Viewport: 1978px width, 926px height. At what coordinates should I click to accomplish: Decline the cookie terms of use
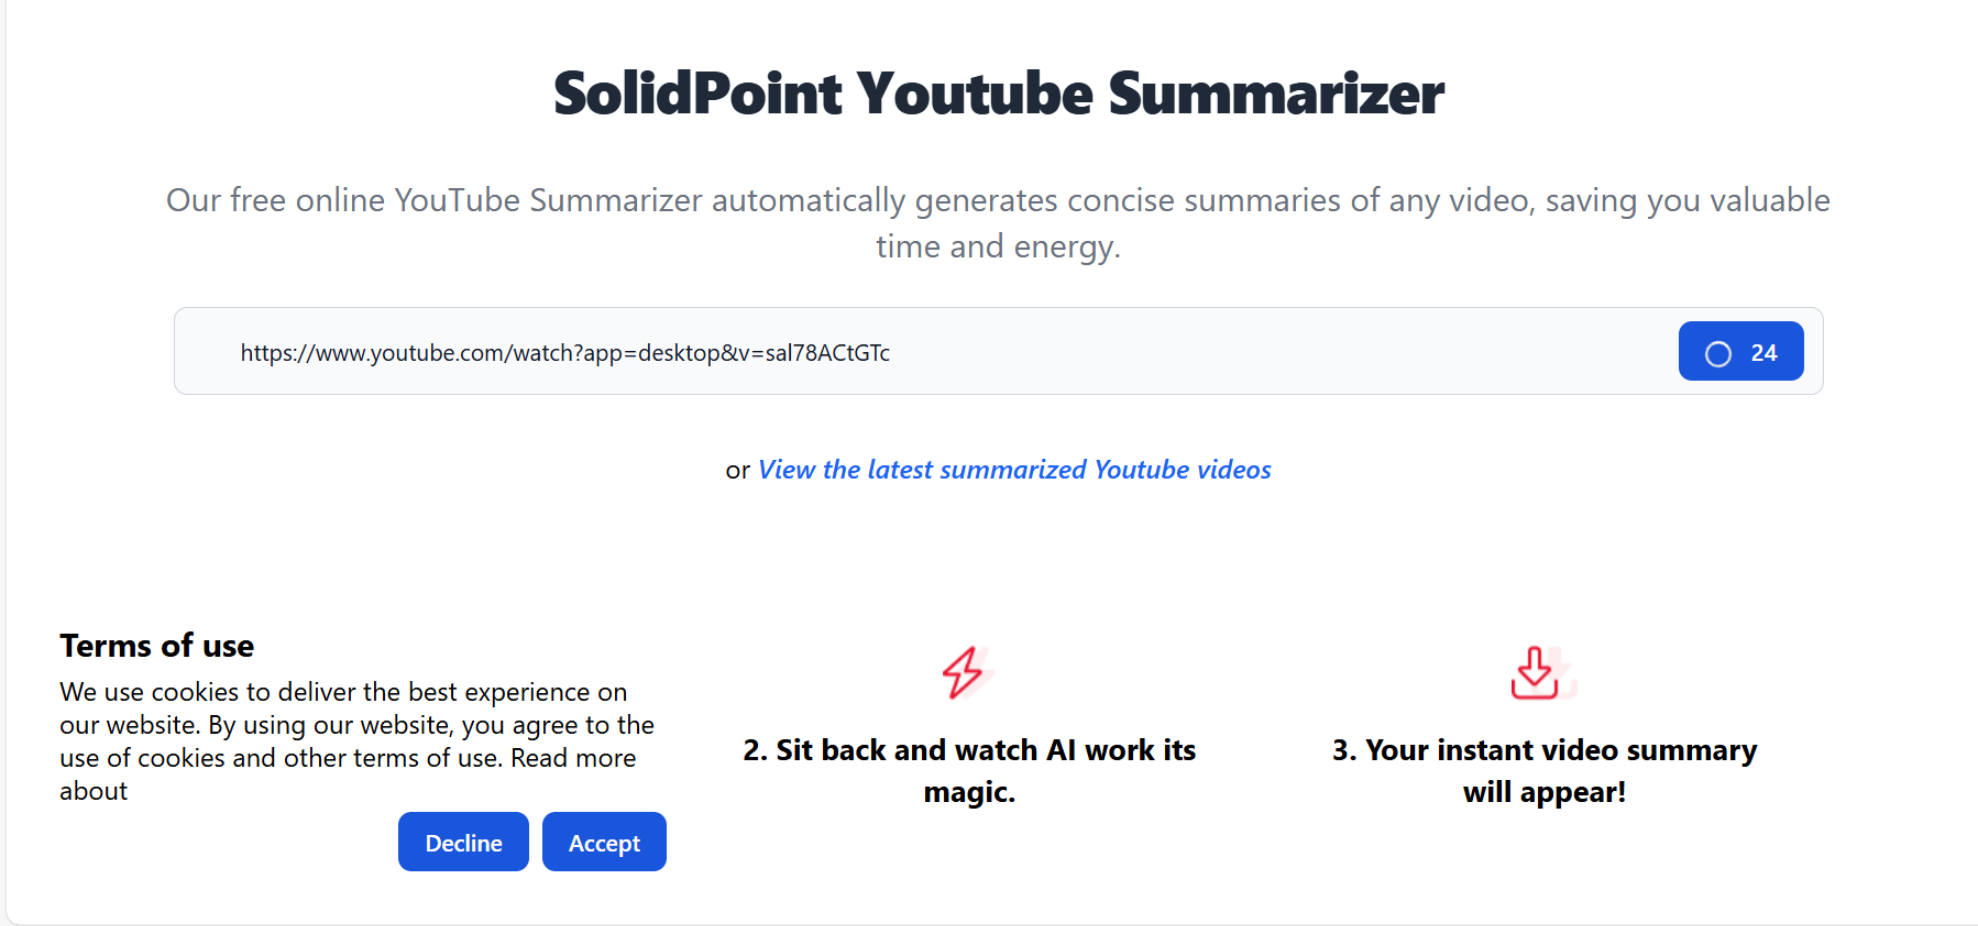tap(463, 842)
